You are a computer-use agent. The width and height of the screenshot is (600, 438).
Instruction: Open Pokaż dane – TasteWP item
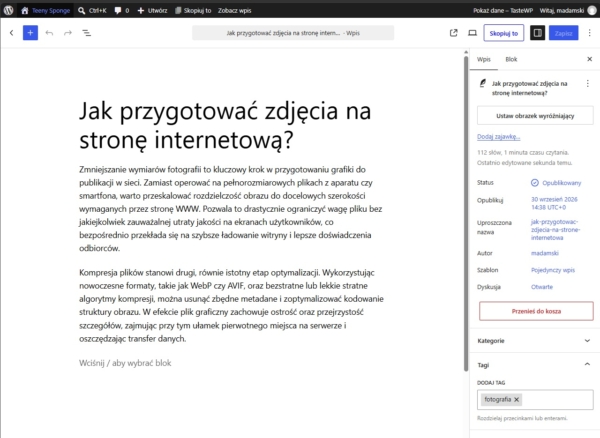coord(503,11)
